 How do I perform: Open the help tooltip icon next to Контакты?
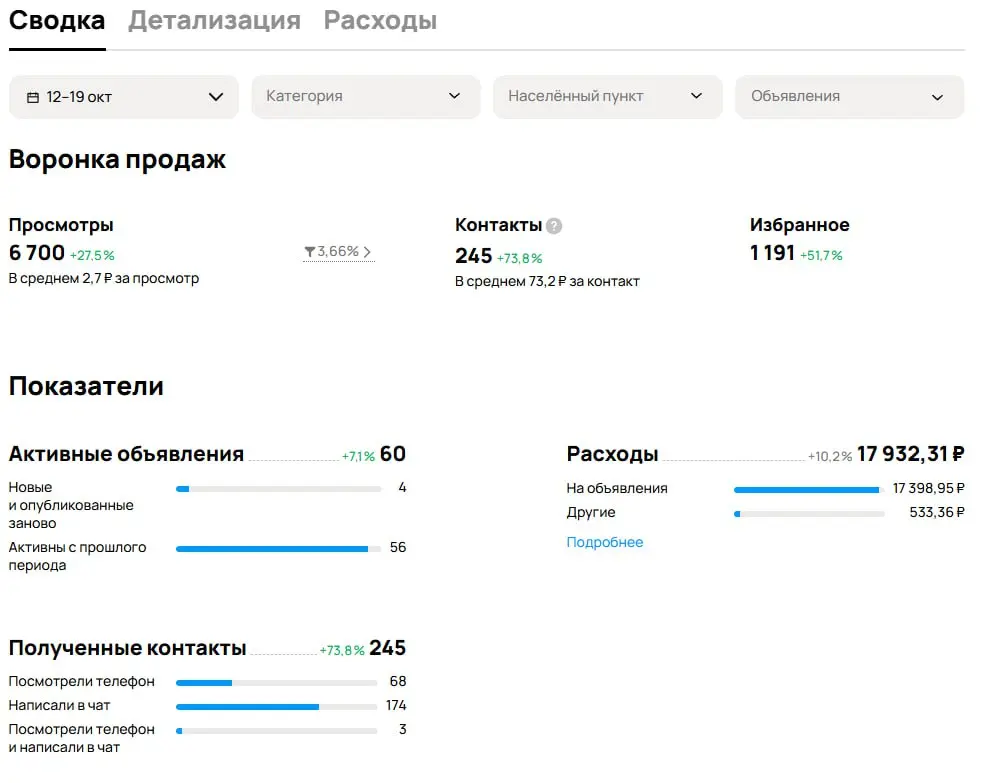(554, 225)
